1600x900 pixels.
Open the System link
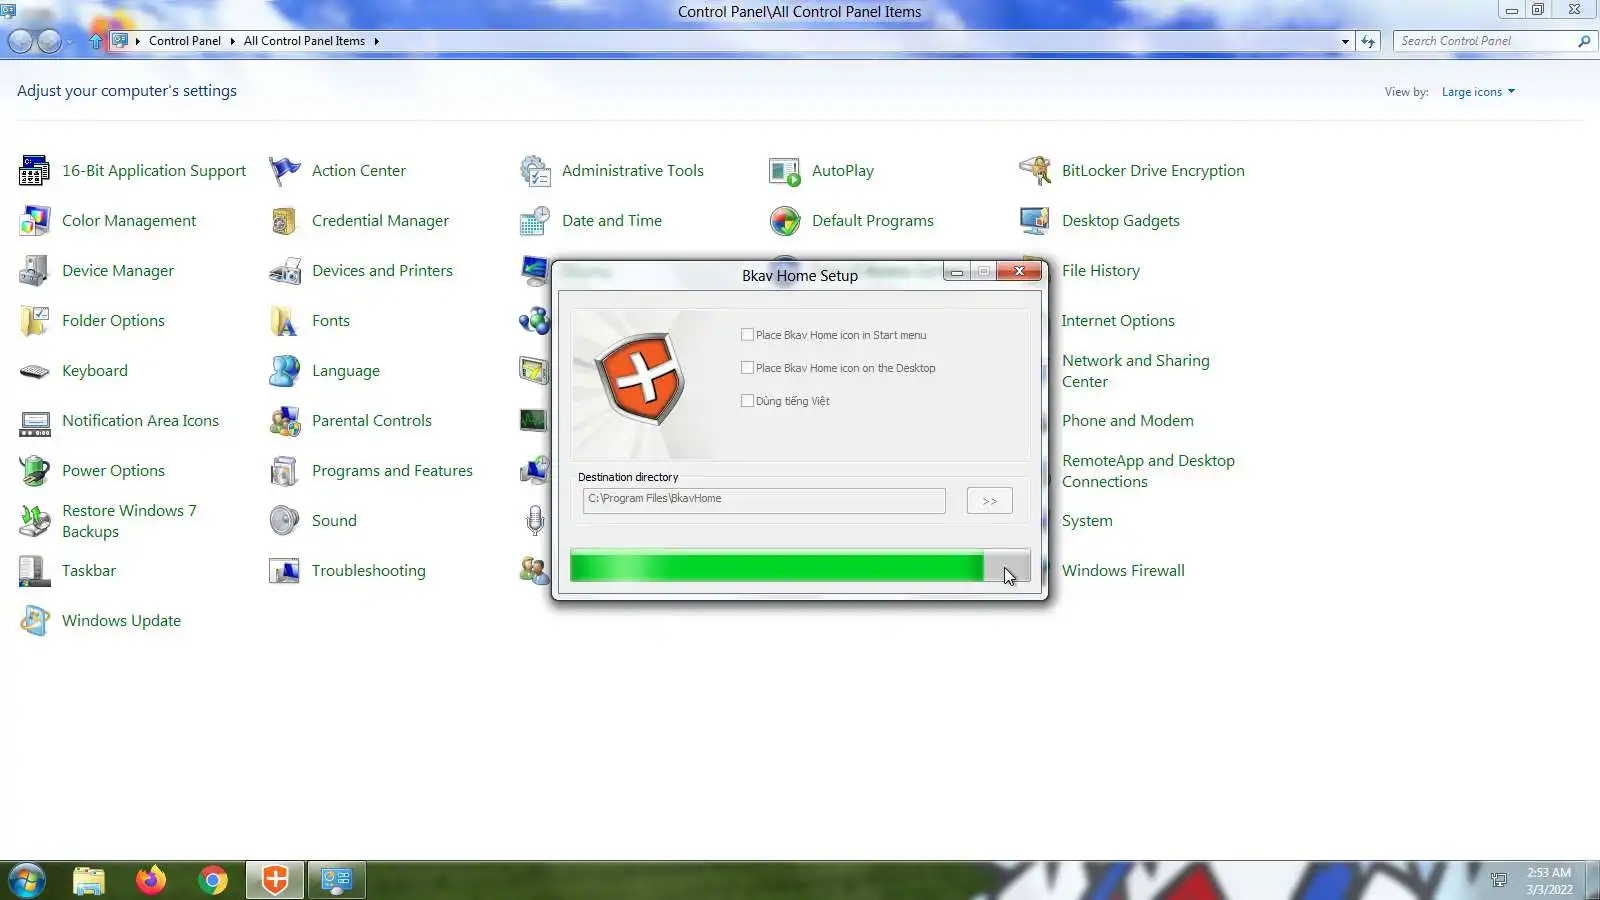pyautogui.click(x=1087, y=521)
